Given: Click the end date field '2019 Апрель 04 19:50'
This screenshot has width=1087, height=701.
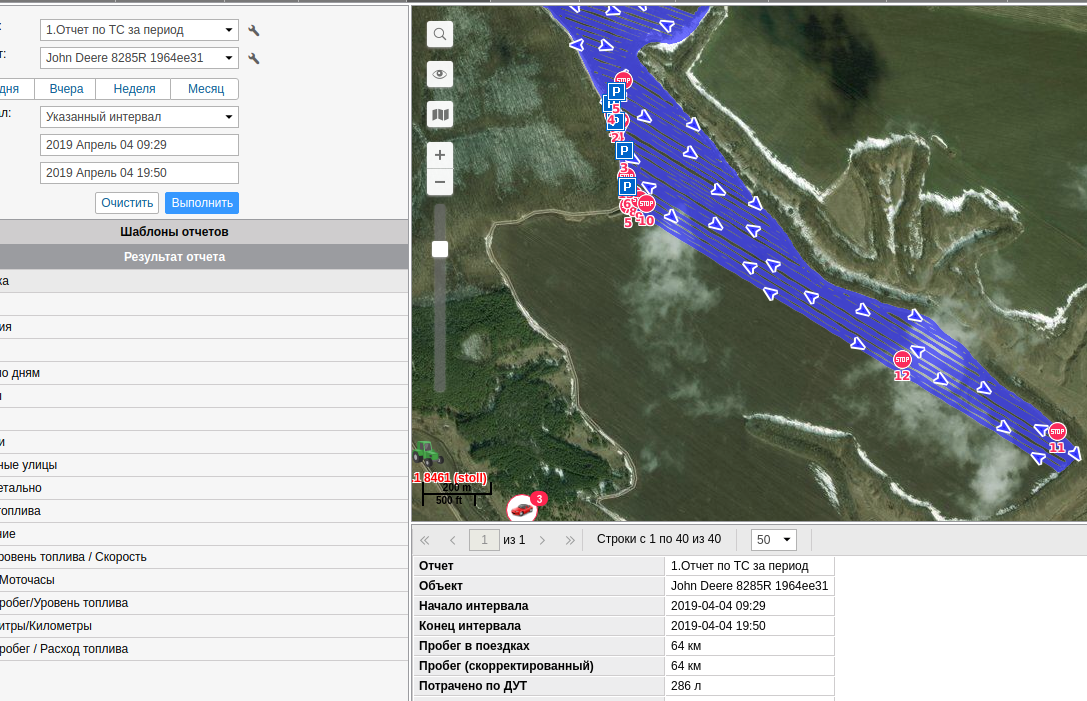Looking at the screenshot, I should point(139,173).
